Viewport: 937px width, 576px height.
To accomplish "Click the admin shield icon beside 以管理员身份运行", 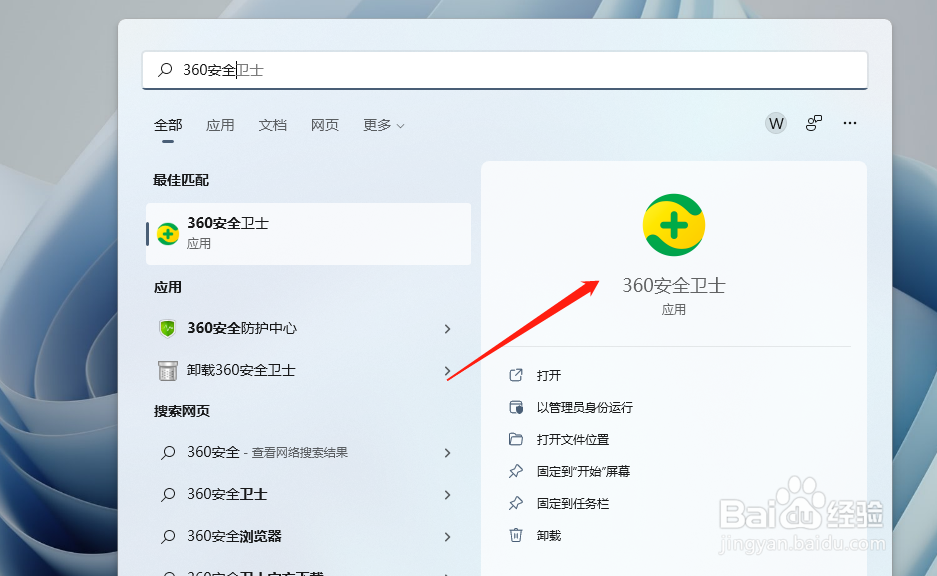I will [516, 408].
